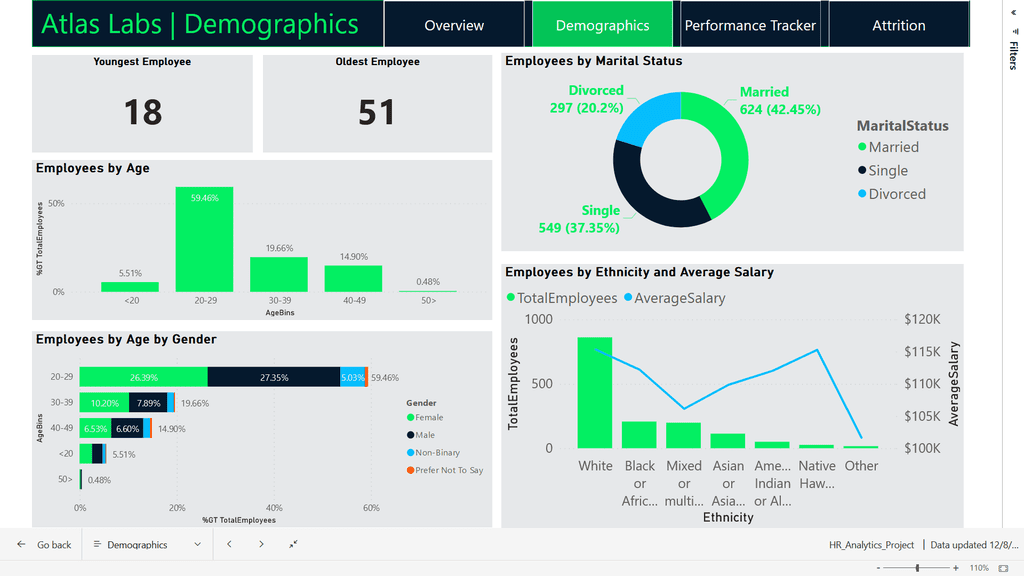Select the Female gender legend item
The height and width of the screenshot is (576, 1024).
(424, 417)
